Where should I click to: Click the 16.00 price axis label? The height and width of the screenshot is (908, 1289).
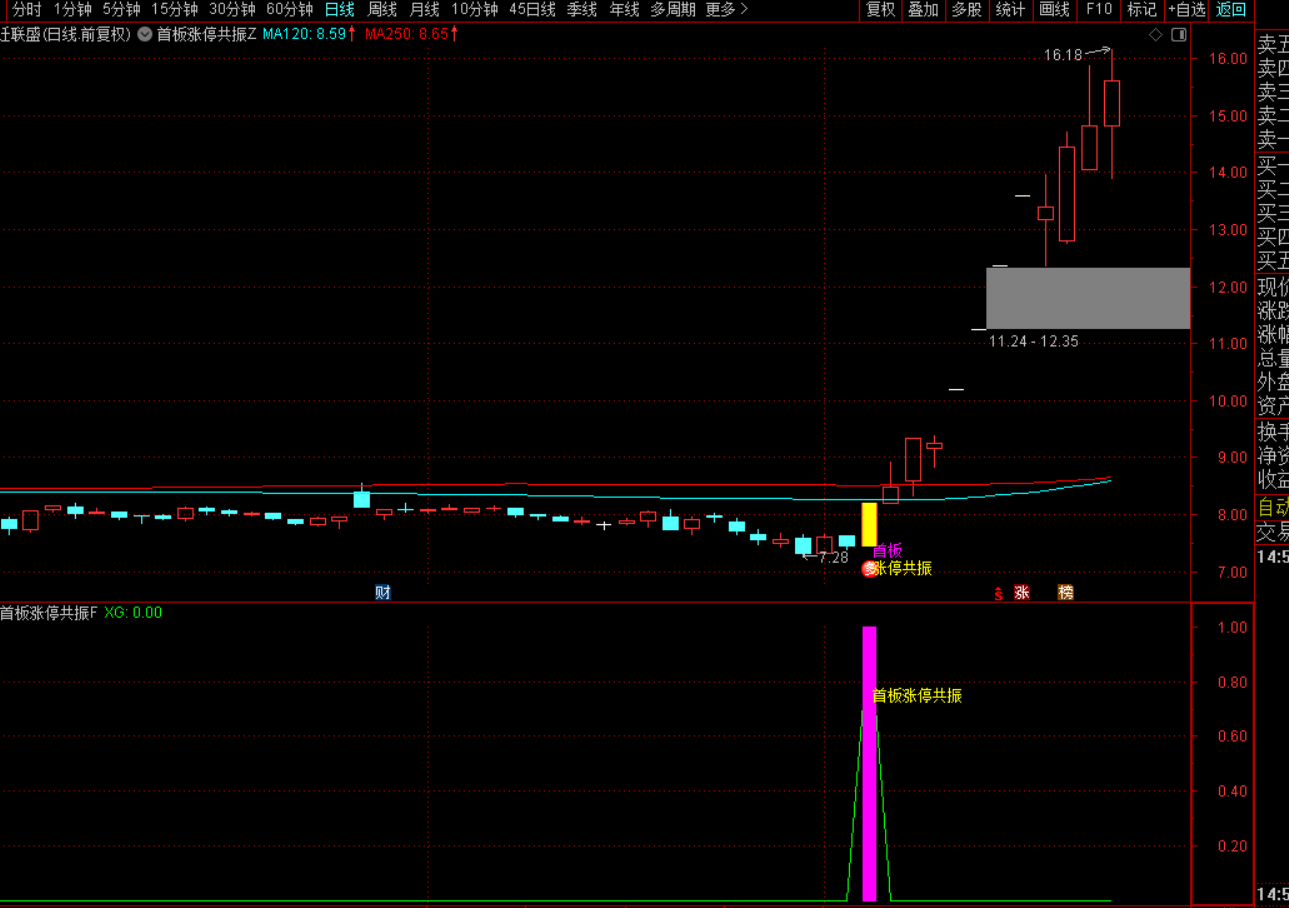click(x=1228, y=59)
